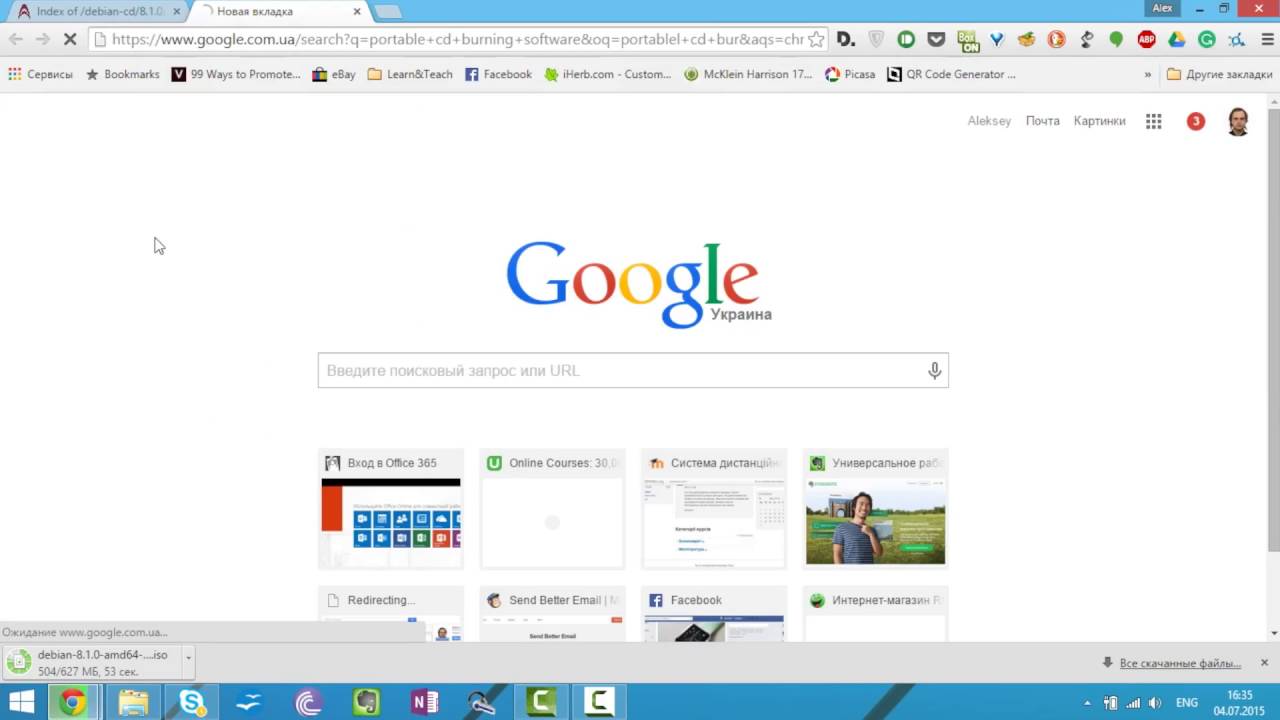1280x720 pixels.
Task: Open the Evernote taskbar icon
Action: [366, 702]
